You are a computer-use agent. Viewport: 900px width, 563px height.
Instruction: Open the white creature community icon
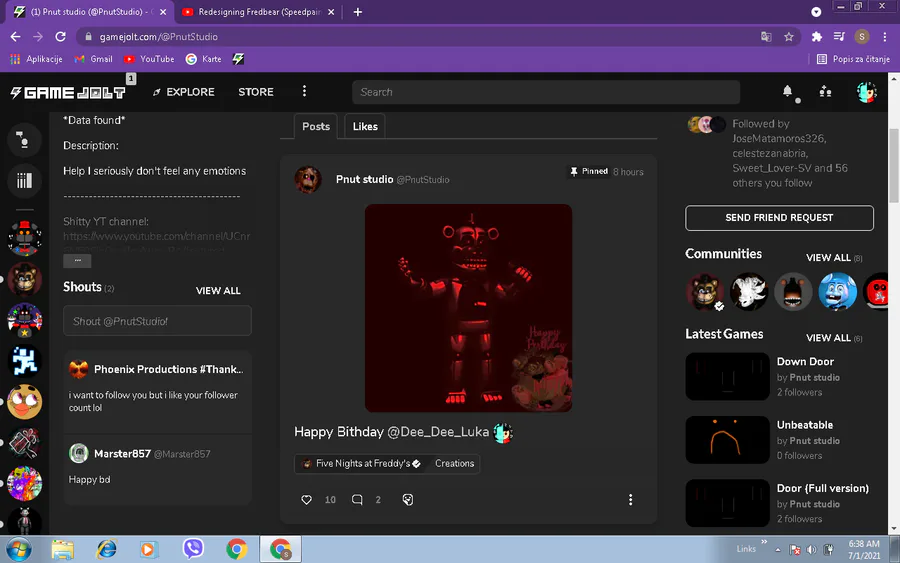click(749, 292)
